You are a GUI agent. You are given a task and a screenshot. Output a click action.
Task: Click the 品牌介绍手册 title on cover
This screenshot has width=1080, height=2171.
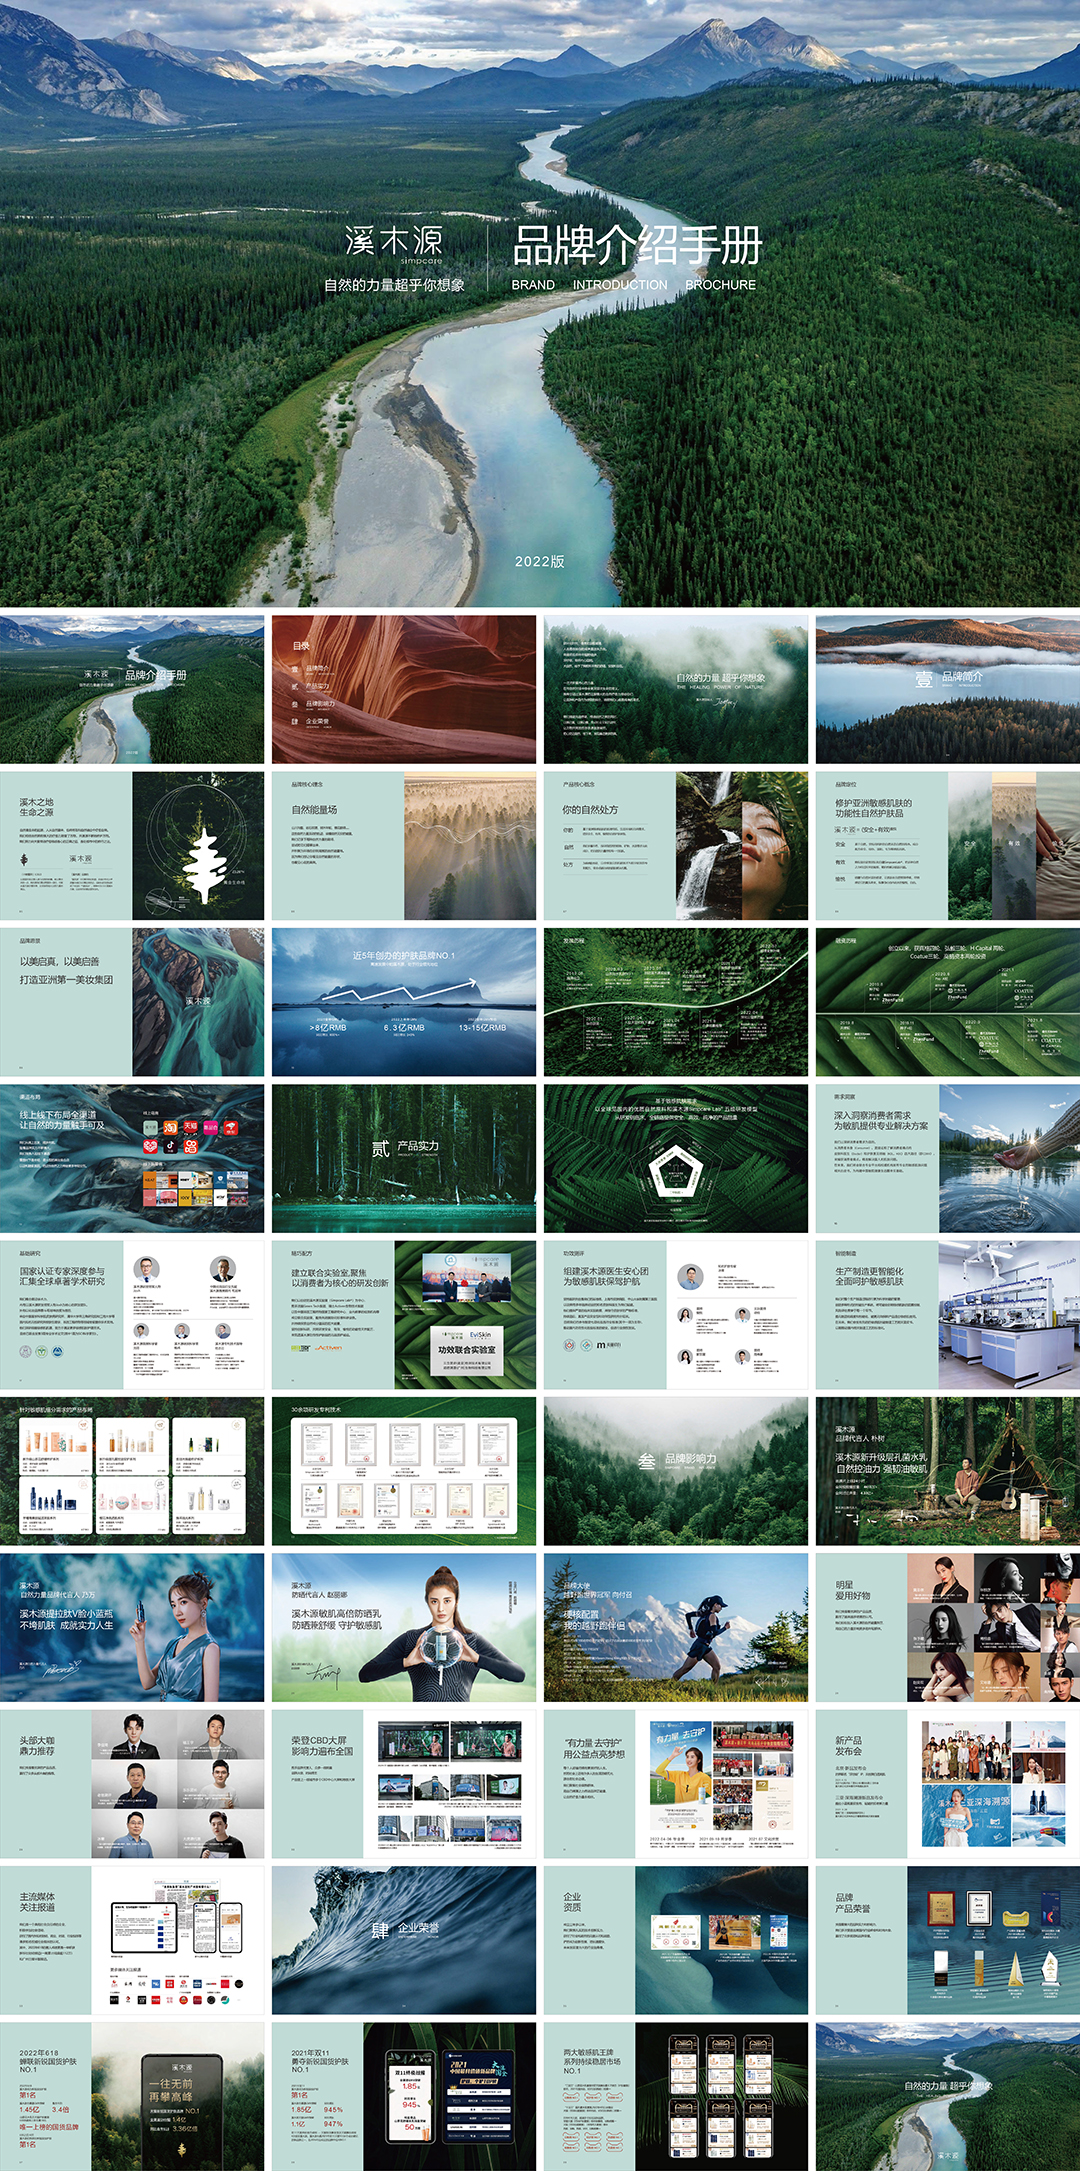pos(637,246)
